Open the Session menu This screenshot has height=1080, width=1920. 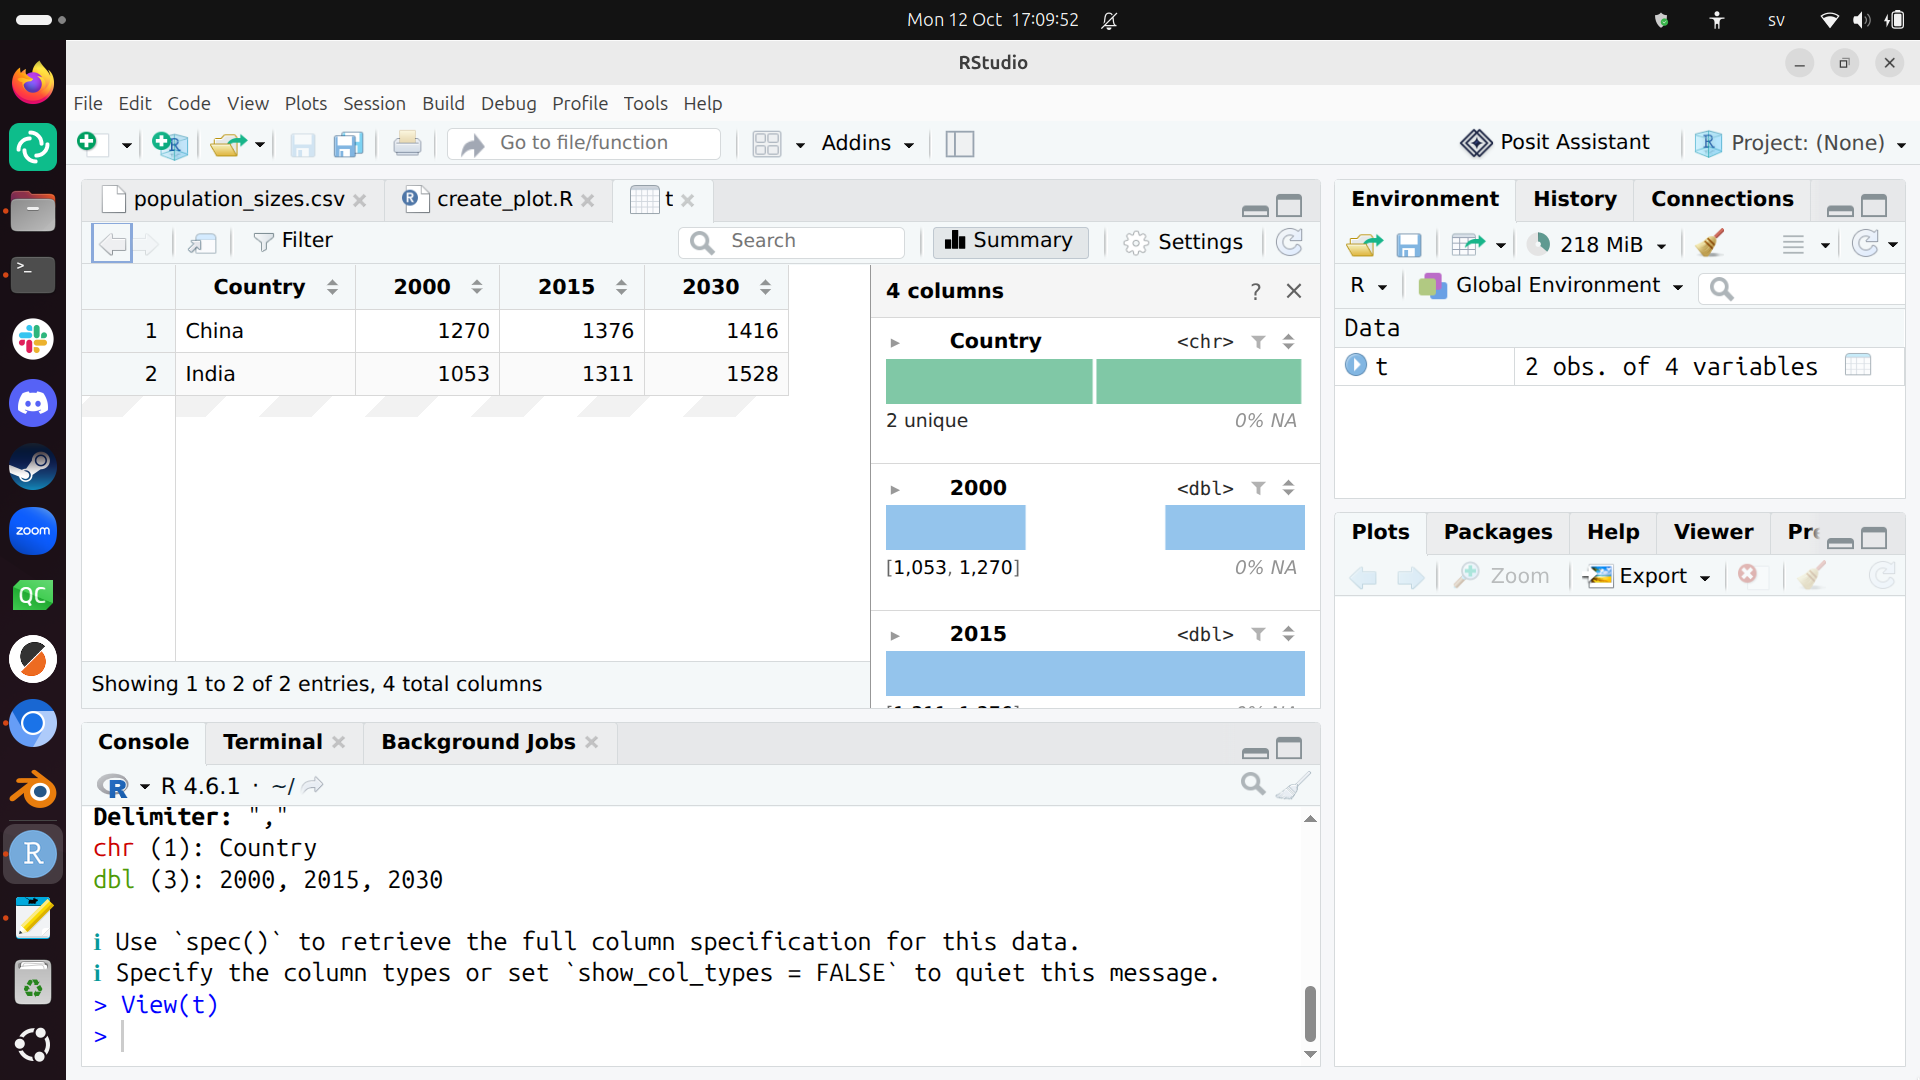374,103
